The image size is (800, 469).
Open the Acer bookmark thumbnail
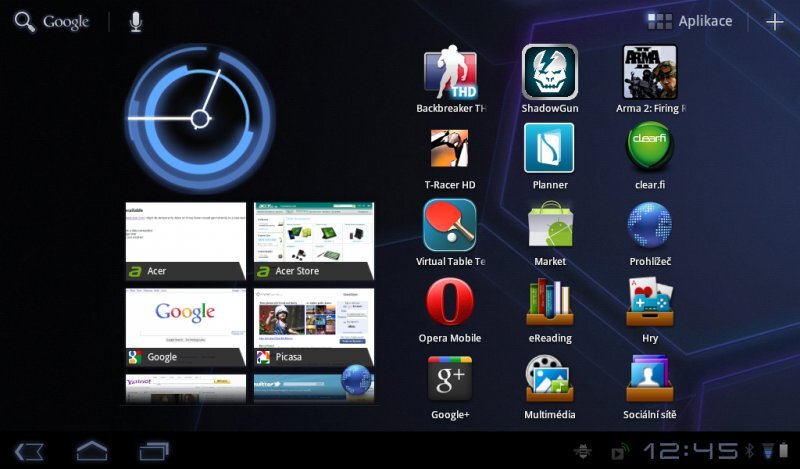pos(186,241)
